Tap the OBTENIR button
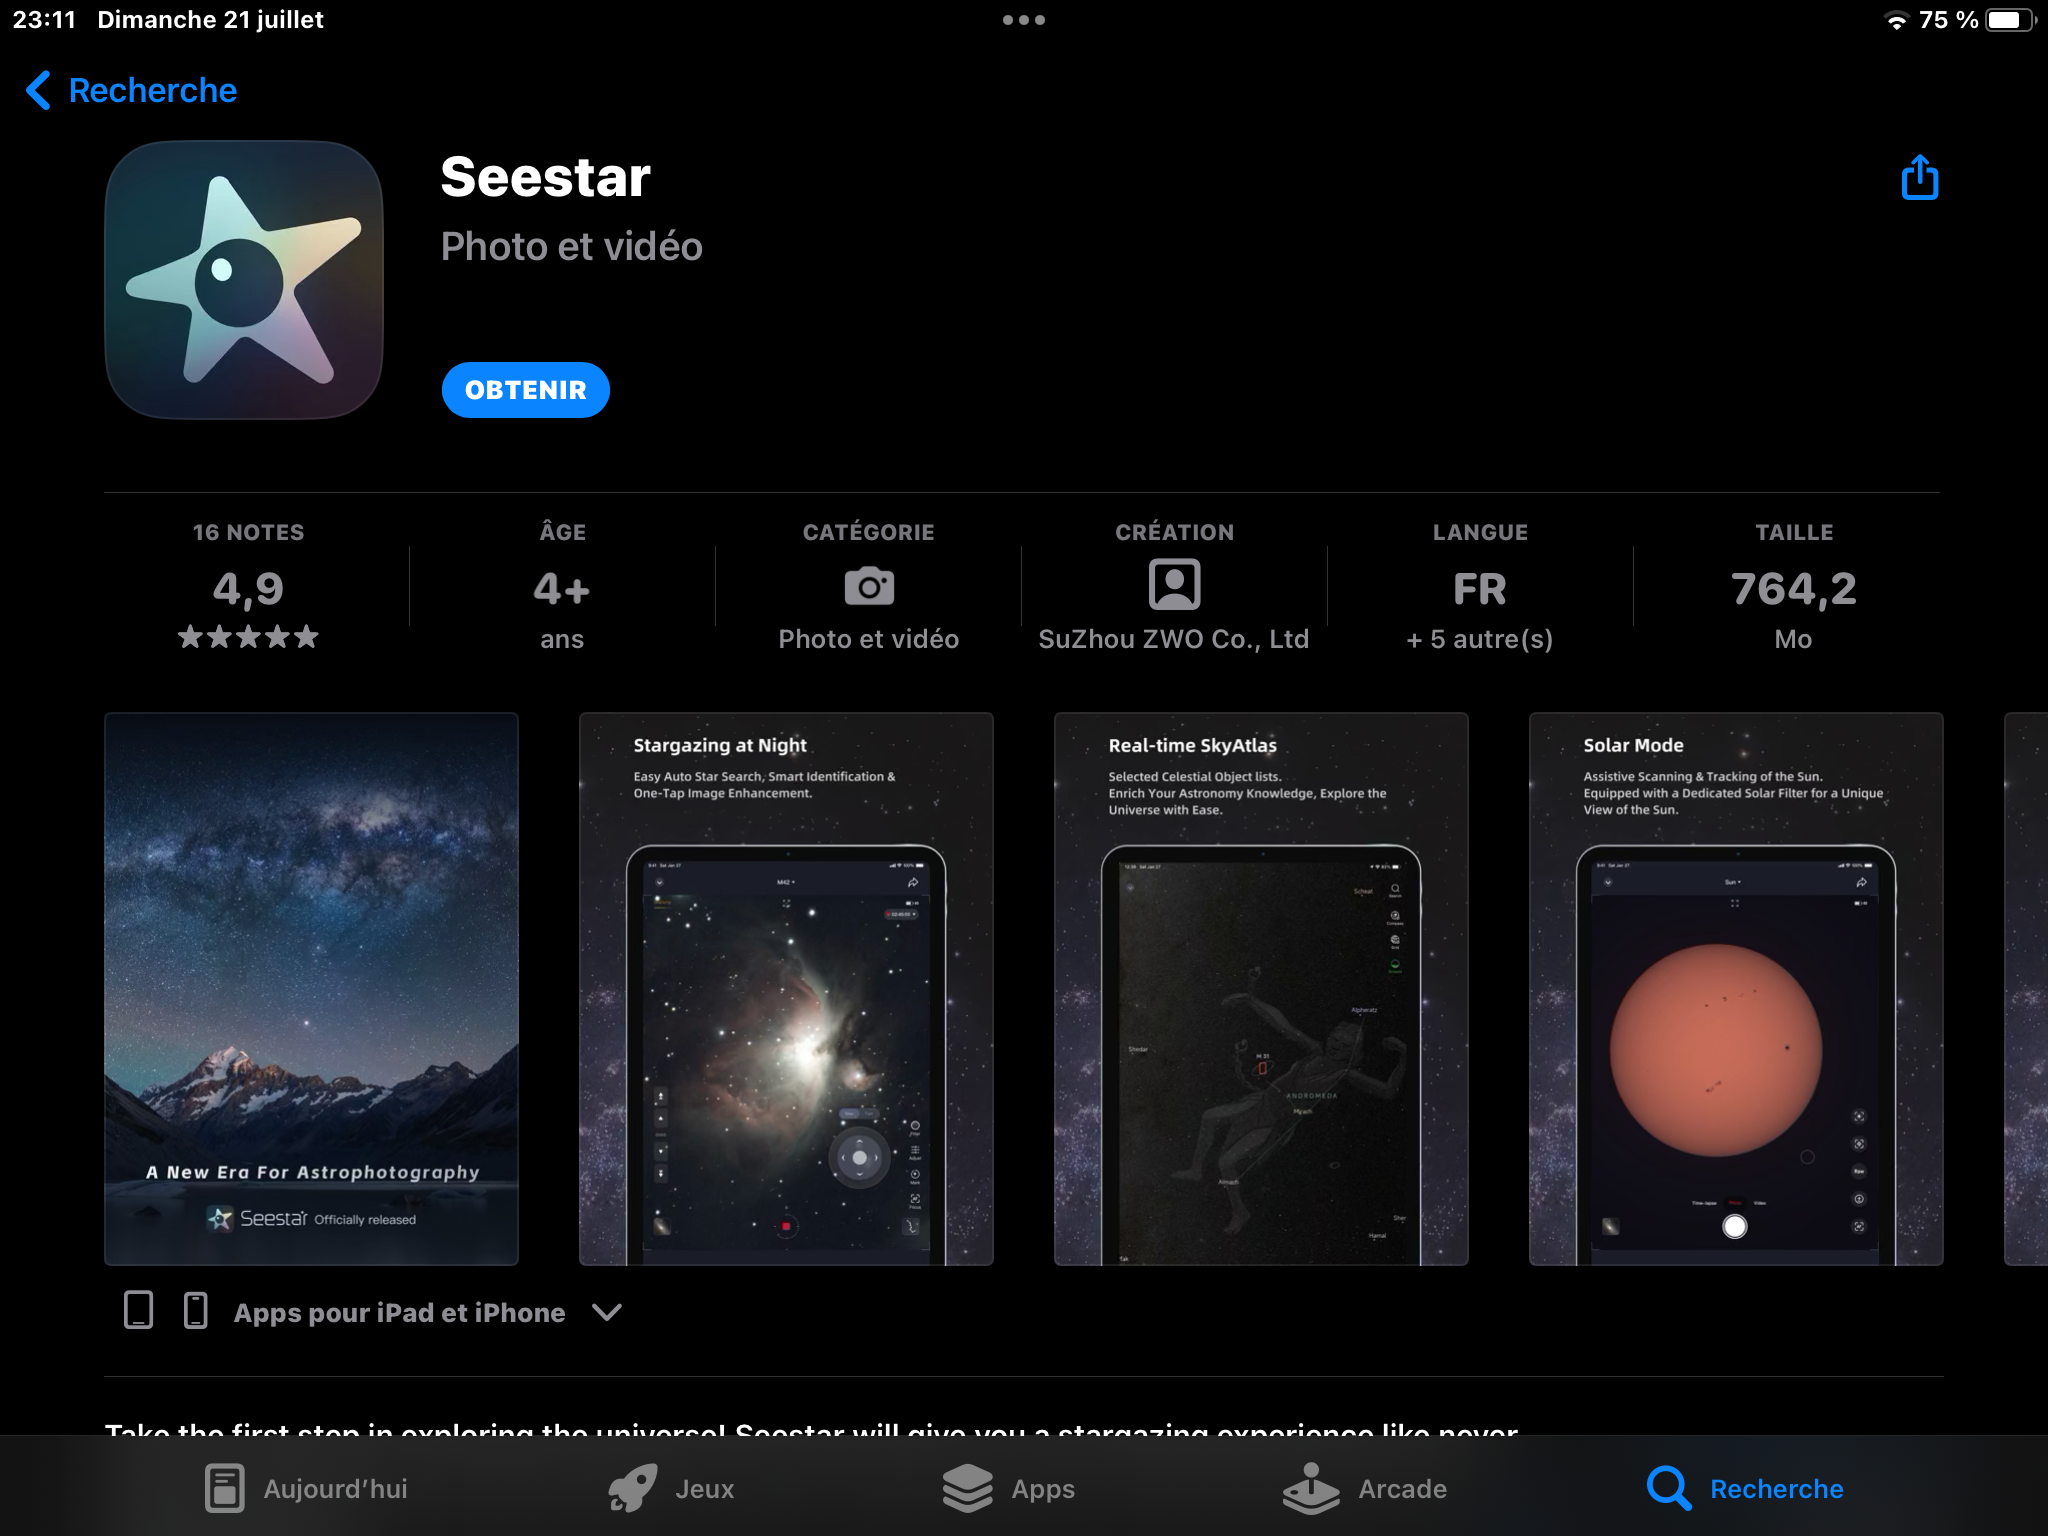This screenshot has height=1536, width=2048. tap(526, 390)
